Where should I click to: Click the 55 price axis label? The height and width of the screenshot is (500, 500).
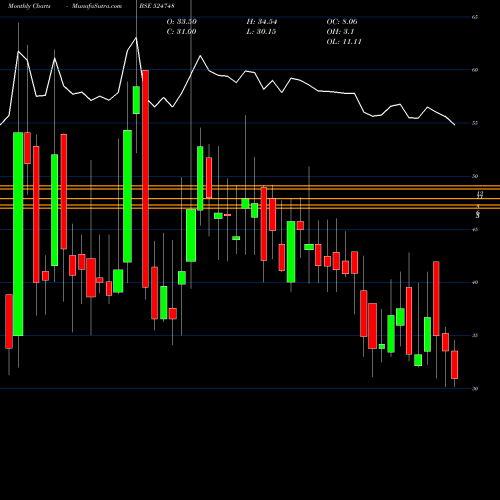point(475,123)
